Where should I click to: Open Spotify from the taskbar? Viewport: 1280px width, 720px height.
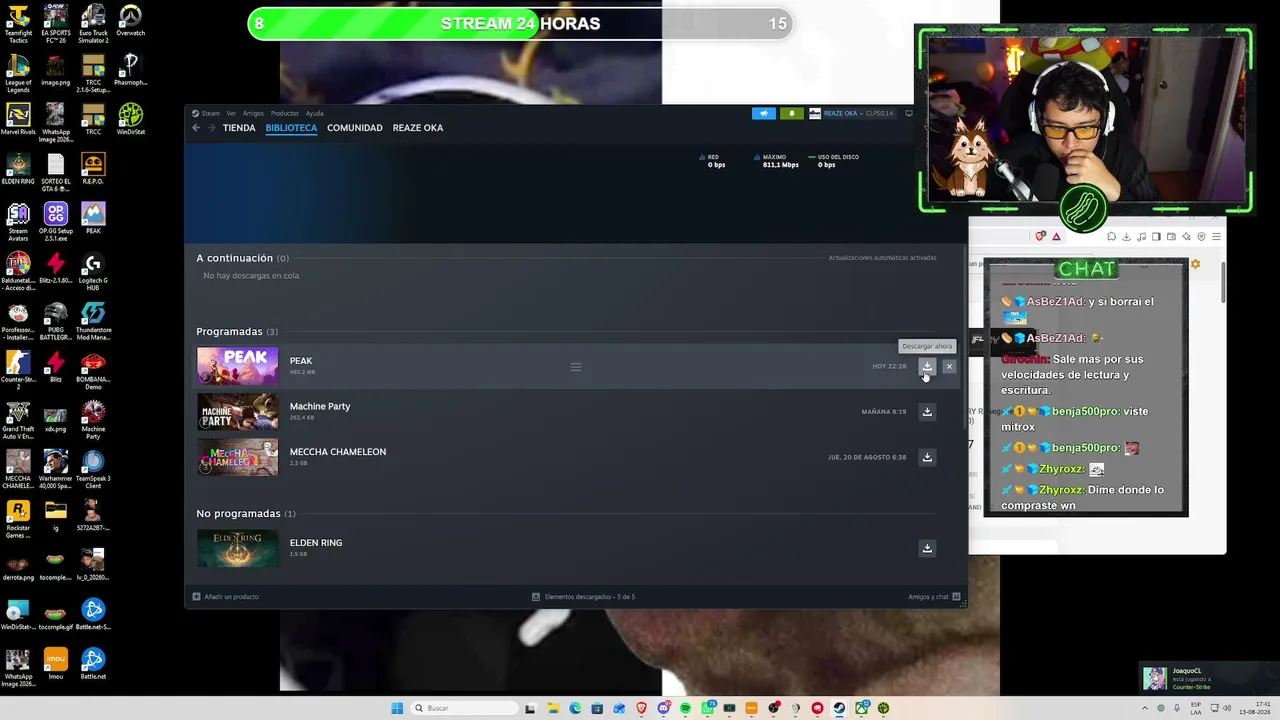click(685, 708)
